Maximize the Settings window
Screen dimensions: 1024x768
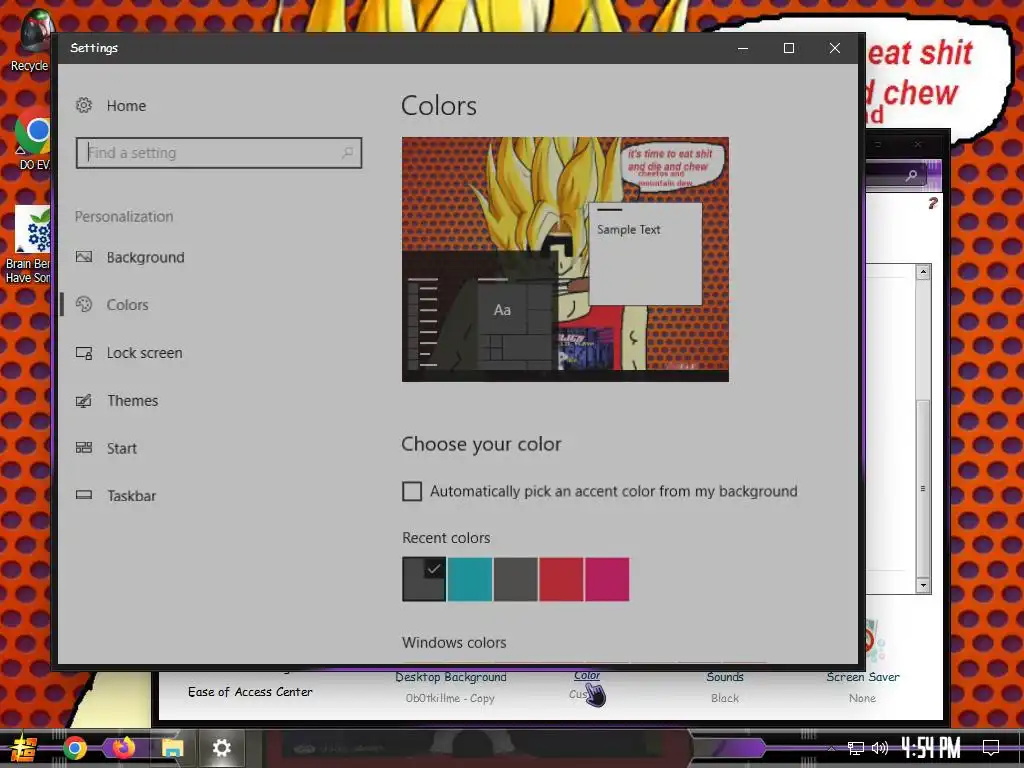pyautogui.click(x=788, y=48)
